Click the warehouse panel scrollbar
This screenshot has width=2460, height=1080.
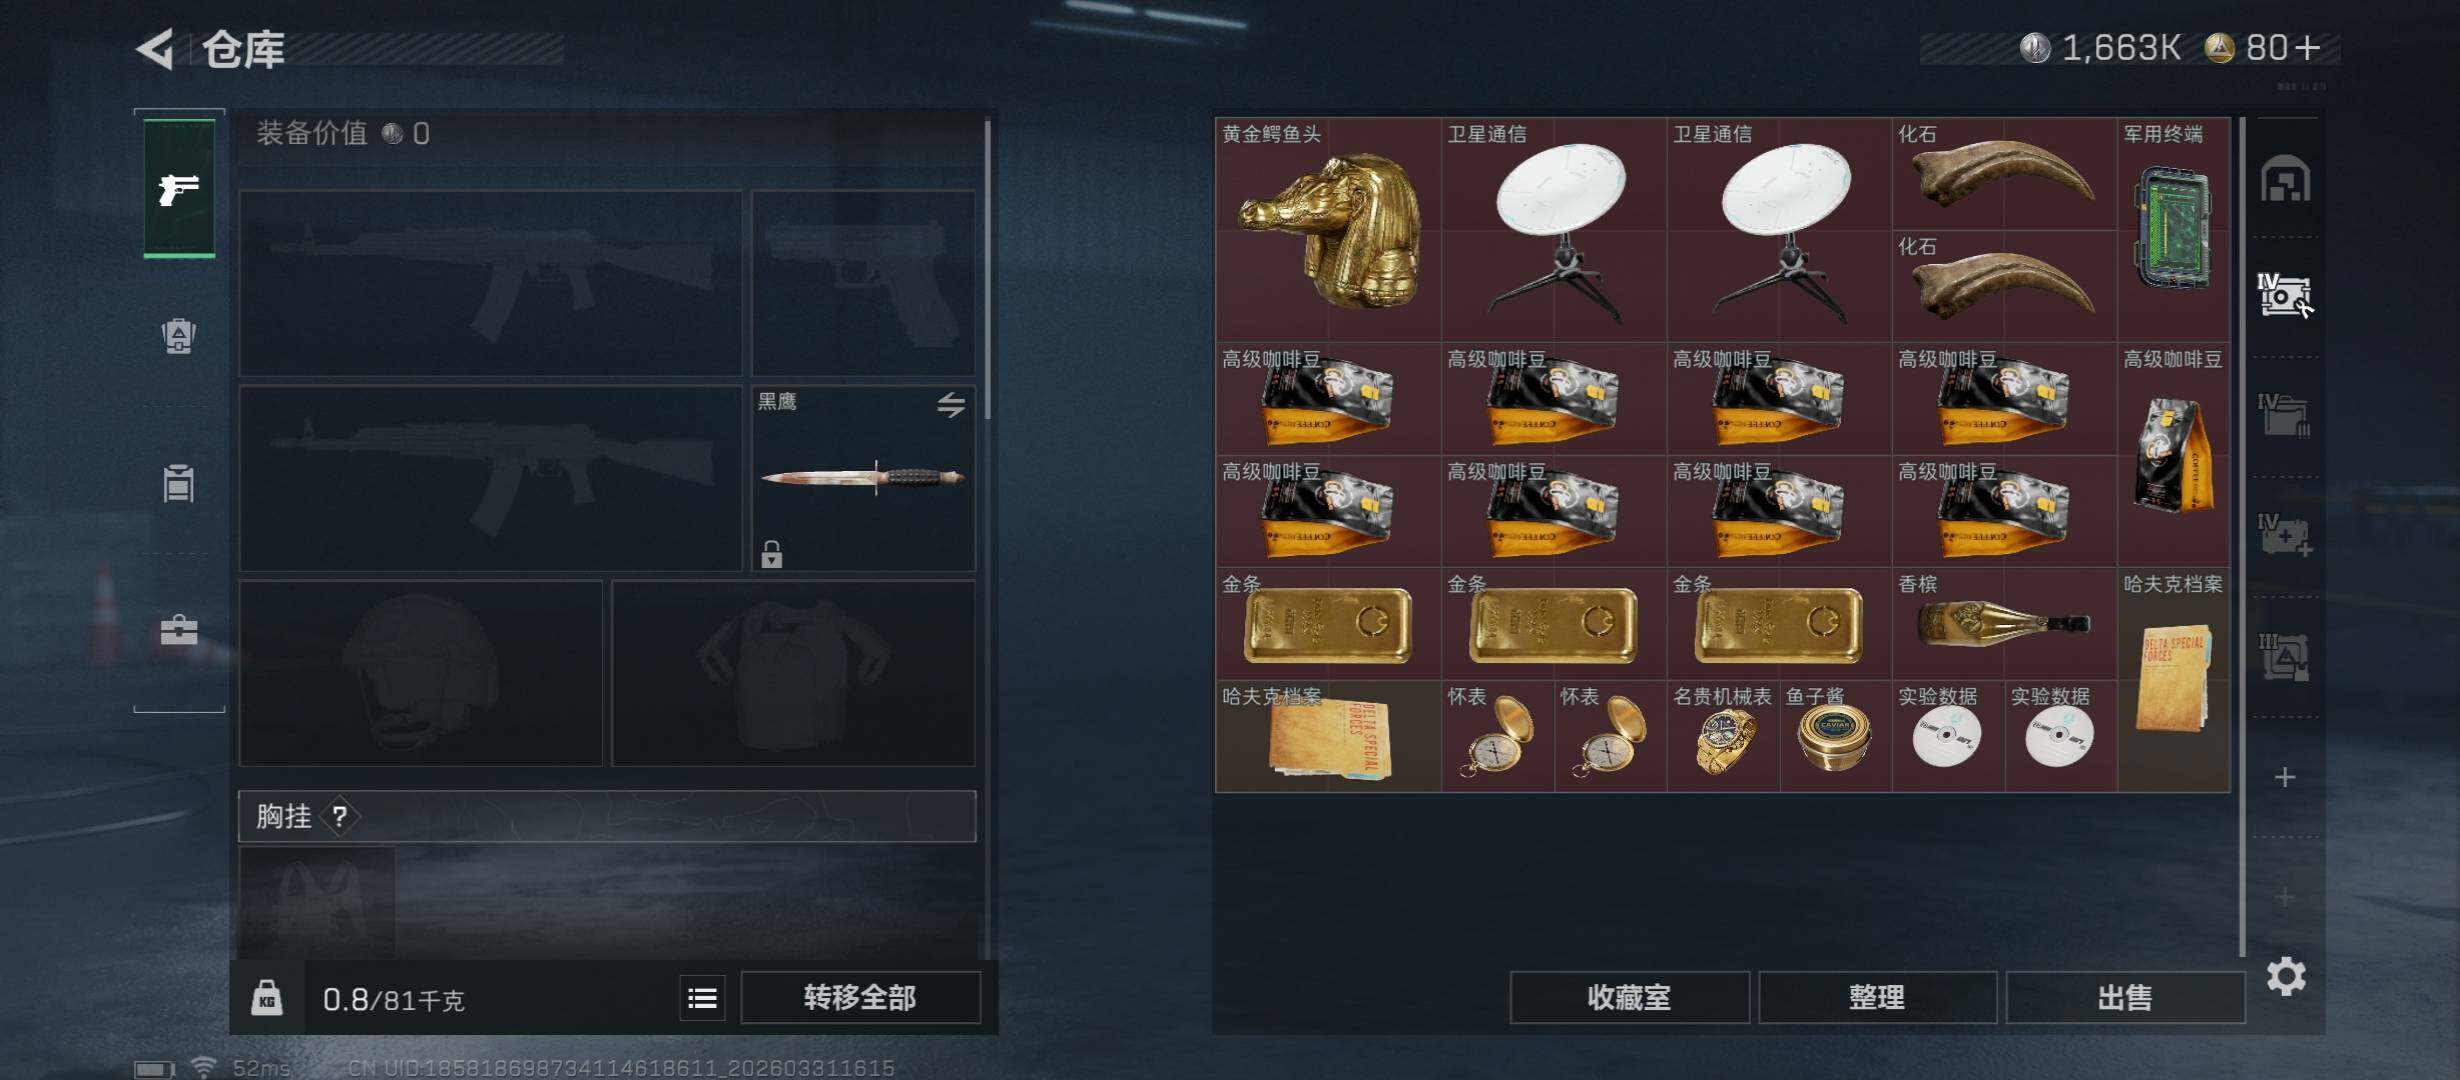tap(2242, 537)
